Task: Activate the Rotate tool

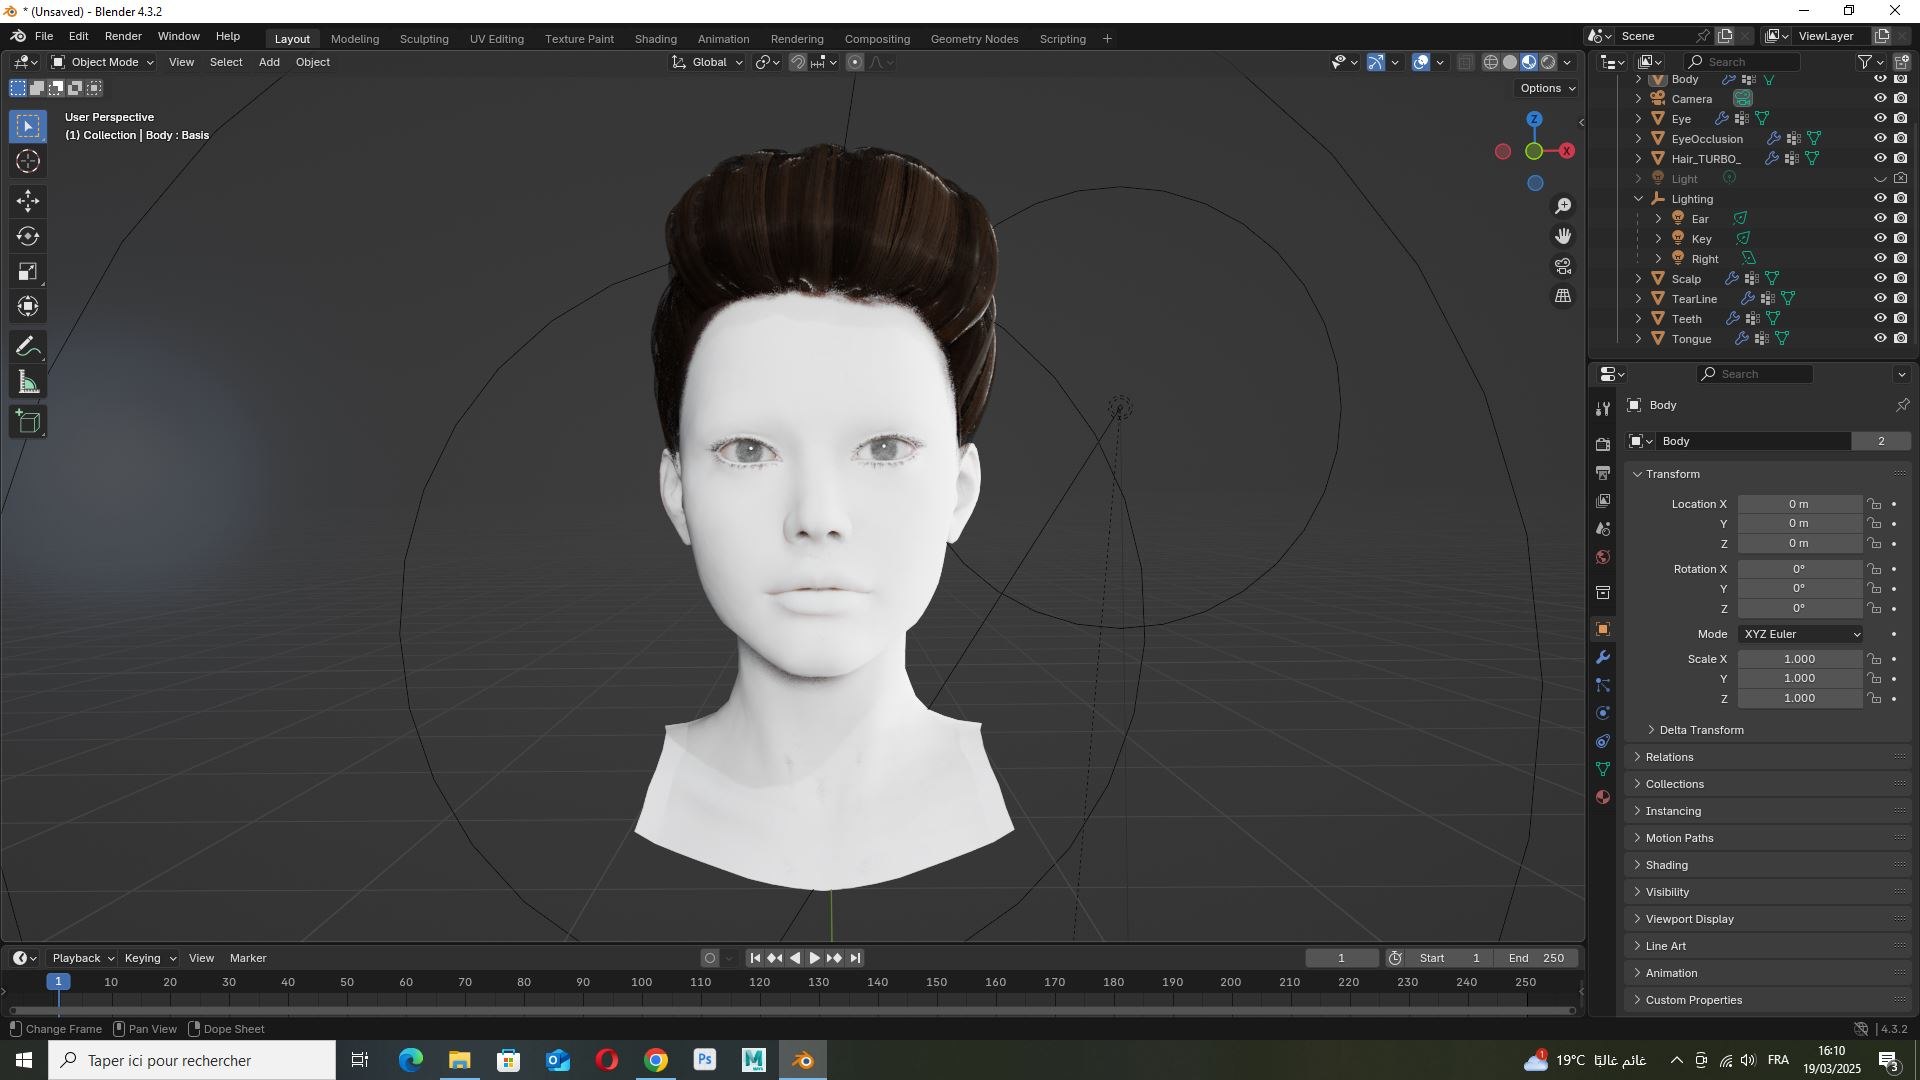Action: [x=28, y=236]
